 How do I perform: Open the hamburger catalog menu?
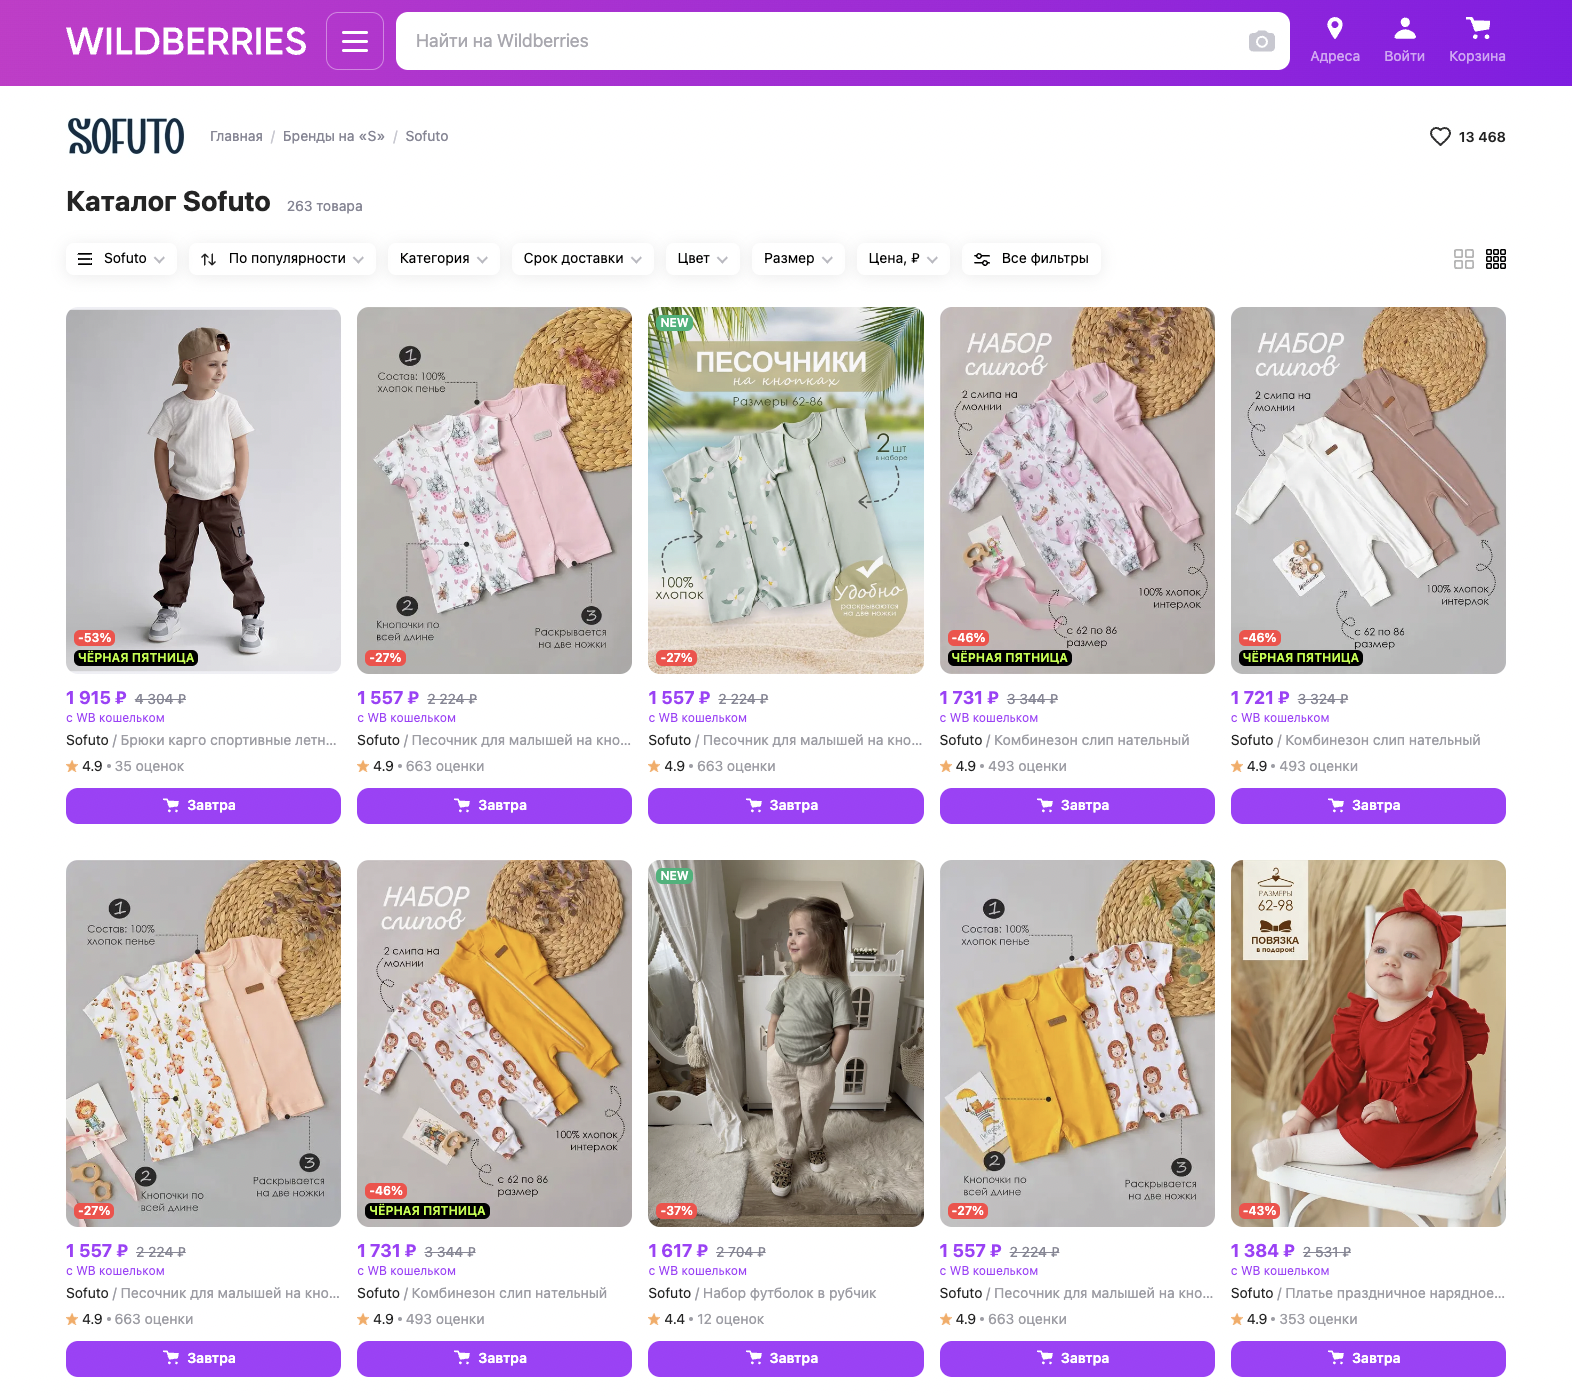click(355, 41)
